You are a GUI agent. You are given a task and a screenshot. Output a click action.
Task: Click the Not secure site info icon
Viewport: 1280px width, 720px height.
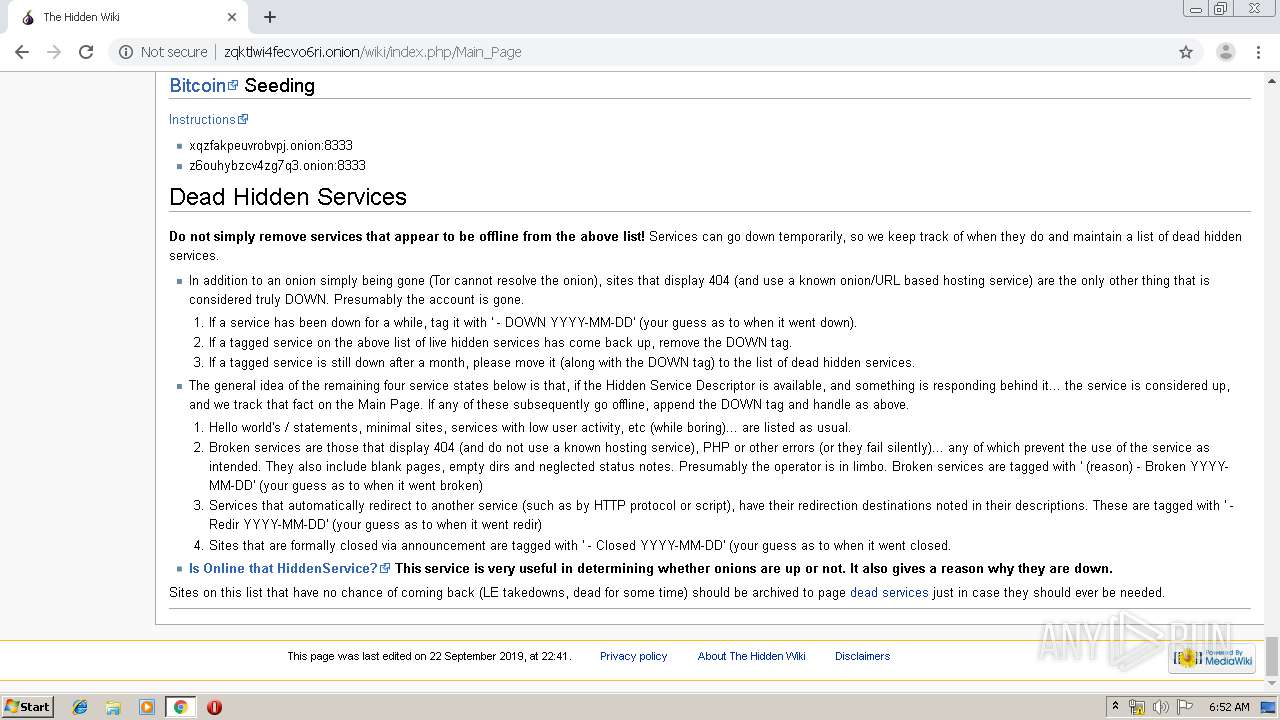click(x=126, y=52)
